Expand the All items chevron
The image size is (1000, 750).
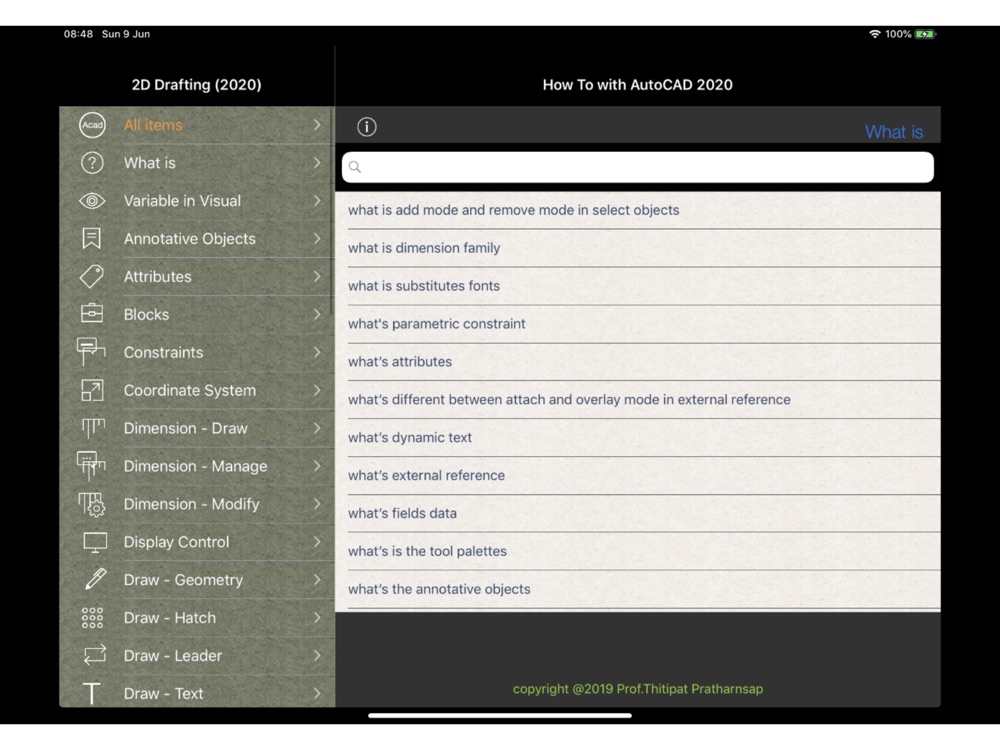click(317, 125)
